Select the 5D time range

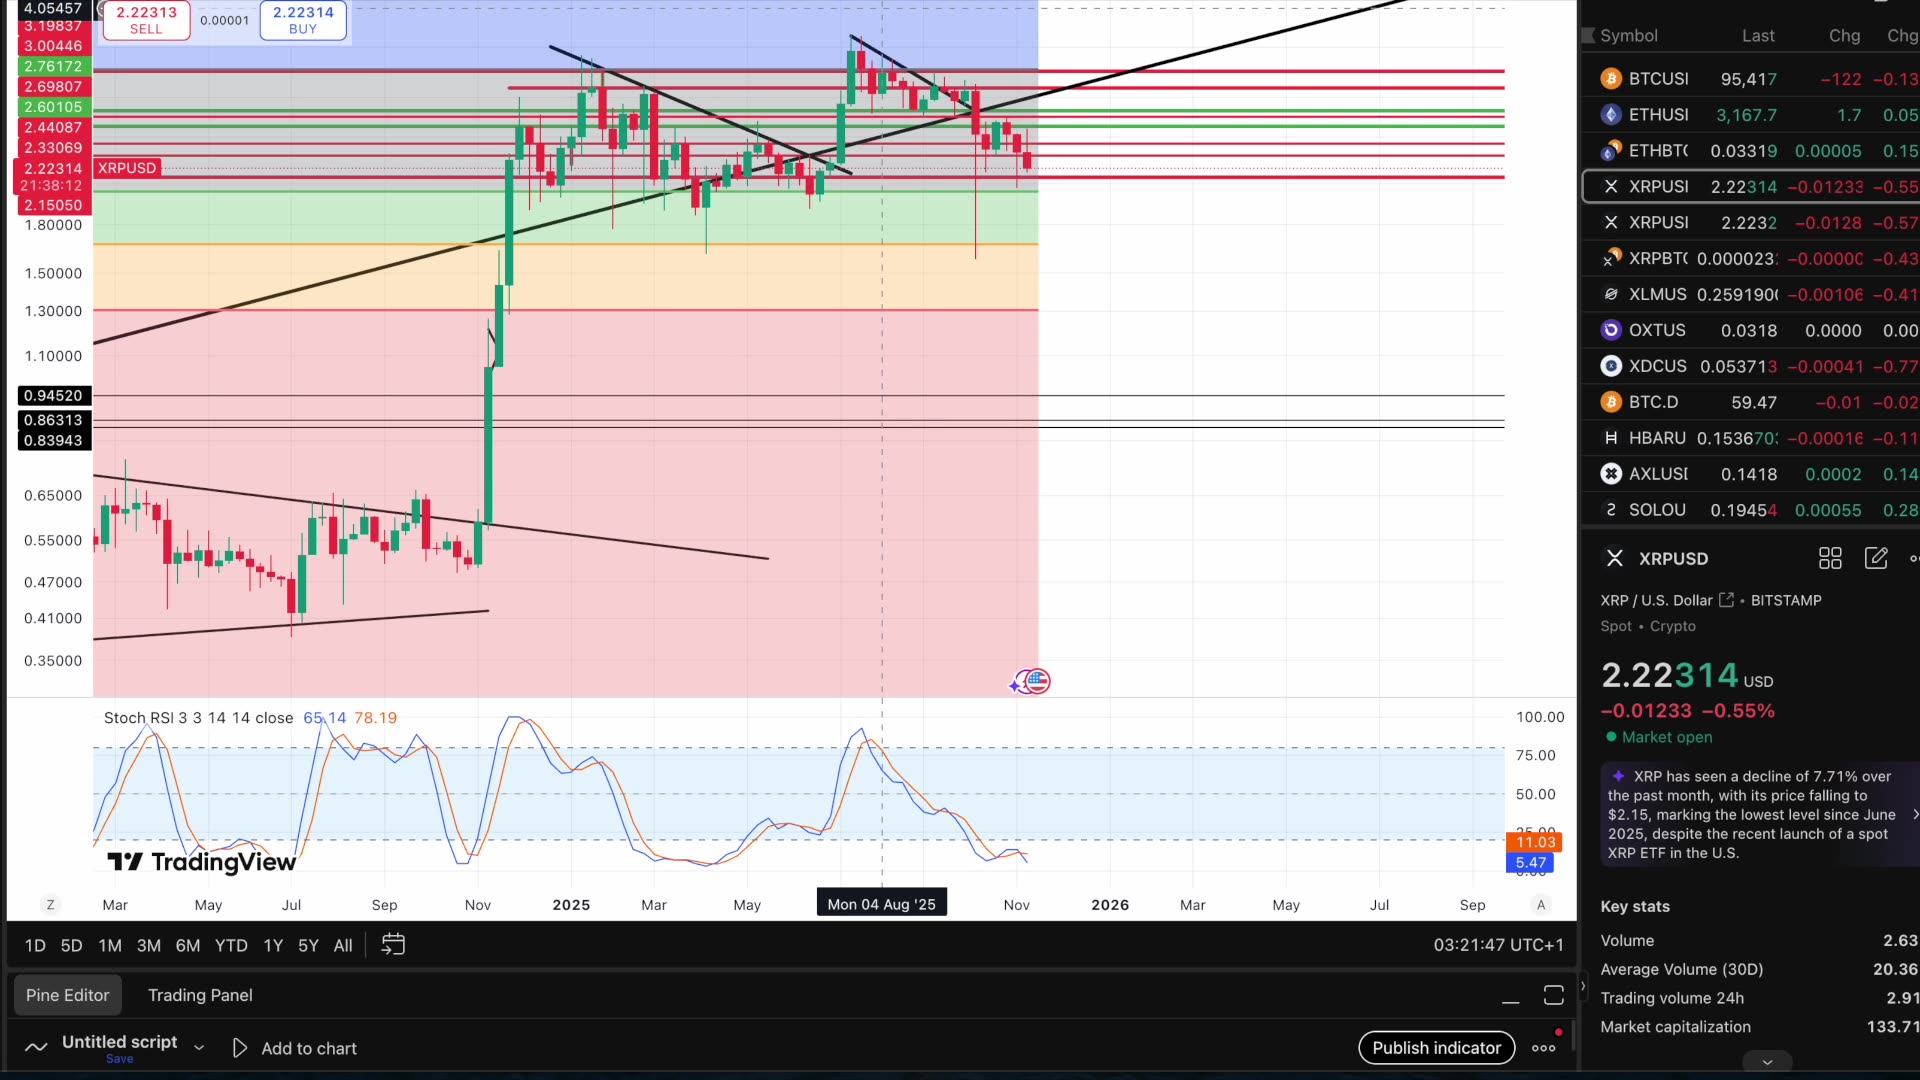pyautogui.click(x=71, y=945)
